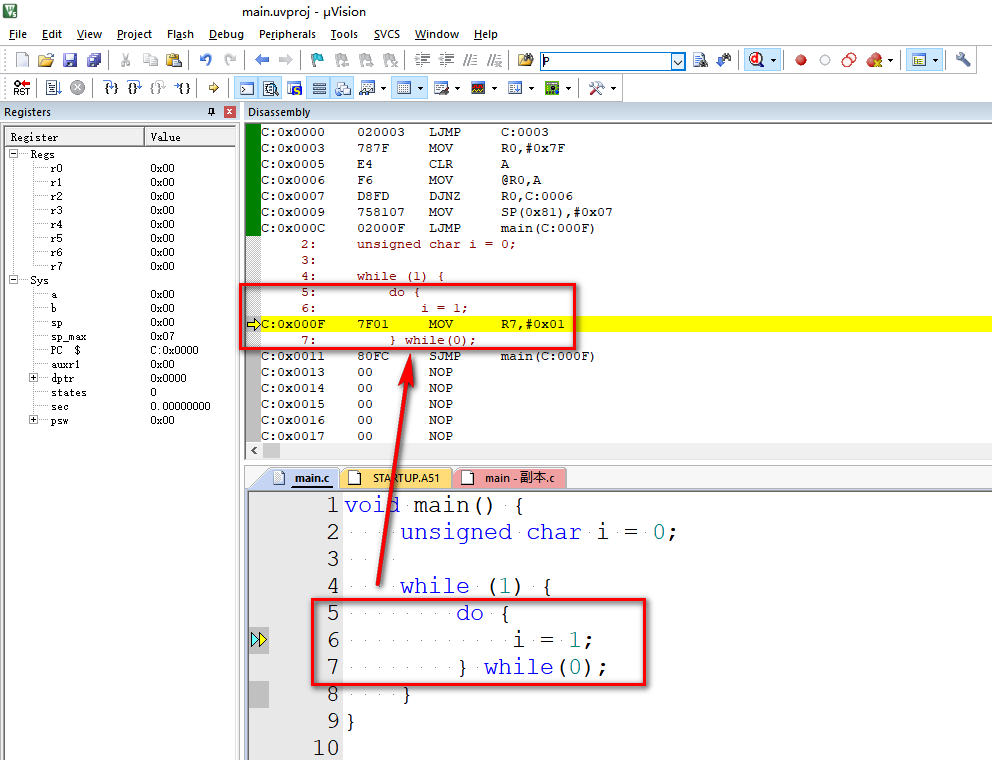Screen dimensions: 992x760
Task: Open the Peripherals menu
Action: point(287,33)
